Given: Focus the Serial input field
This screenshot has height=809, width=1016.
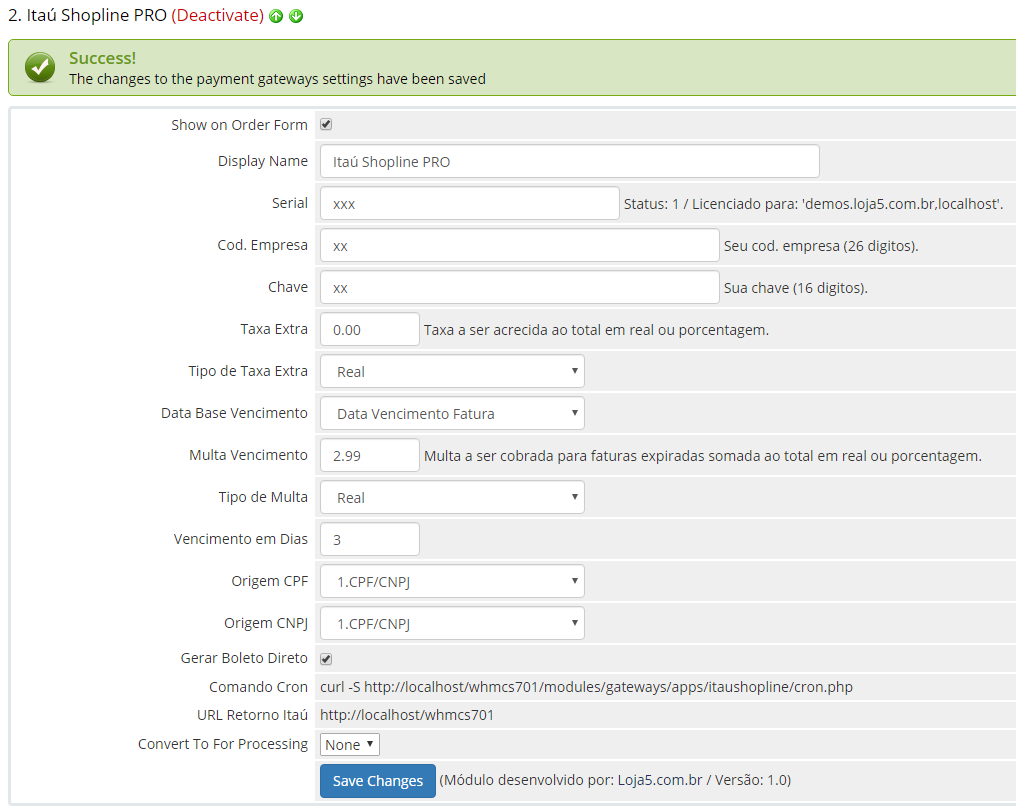Looking at the screenshot, I should pyautogui.click(x=469, y=203).
